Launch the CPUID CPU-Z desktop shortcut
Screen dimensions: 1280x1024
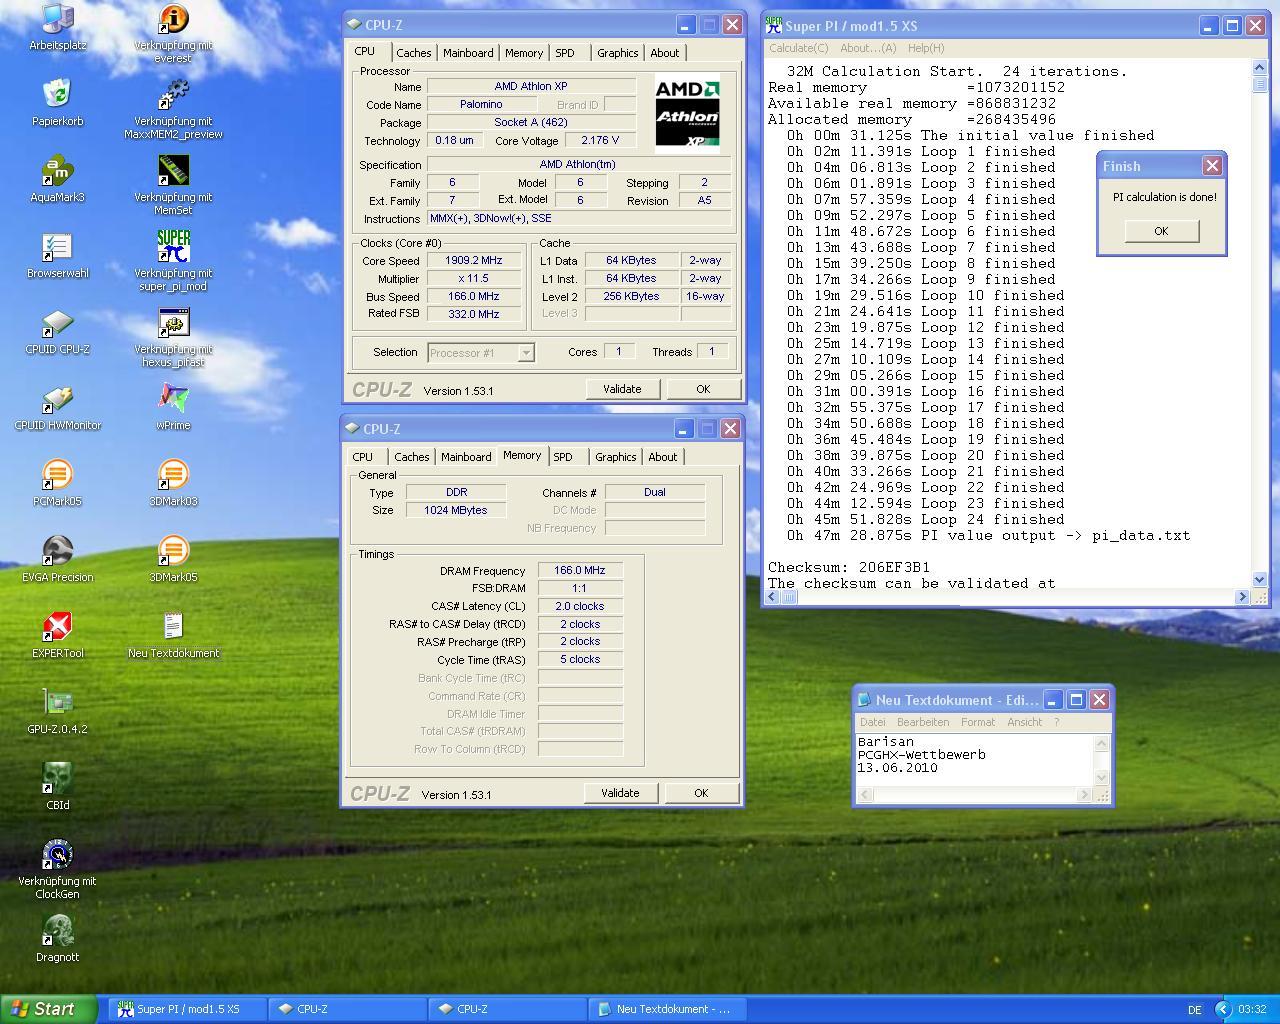pyautogui.click(x=58, y=330)
